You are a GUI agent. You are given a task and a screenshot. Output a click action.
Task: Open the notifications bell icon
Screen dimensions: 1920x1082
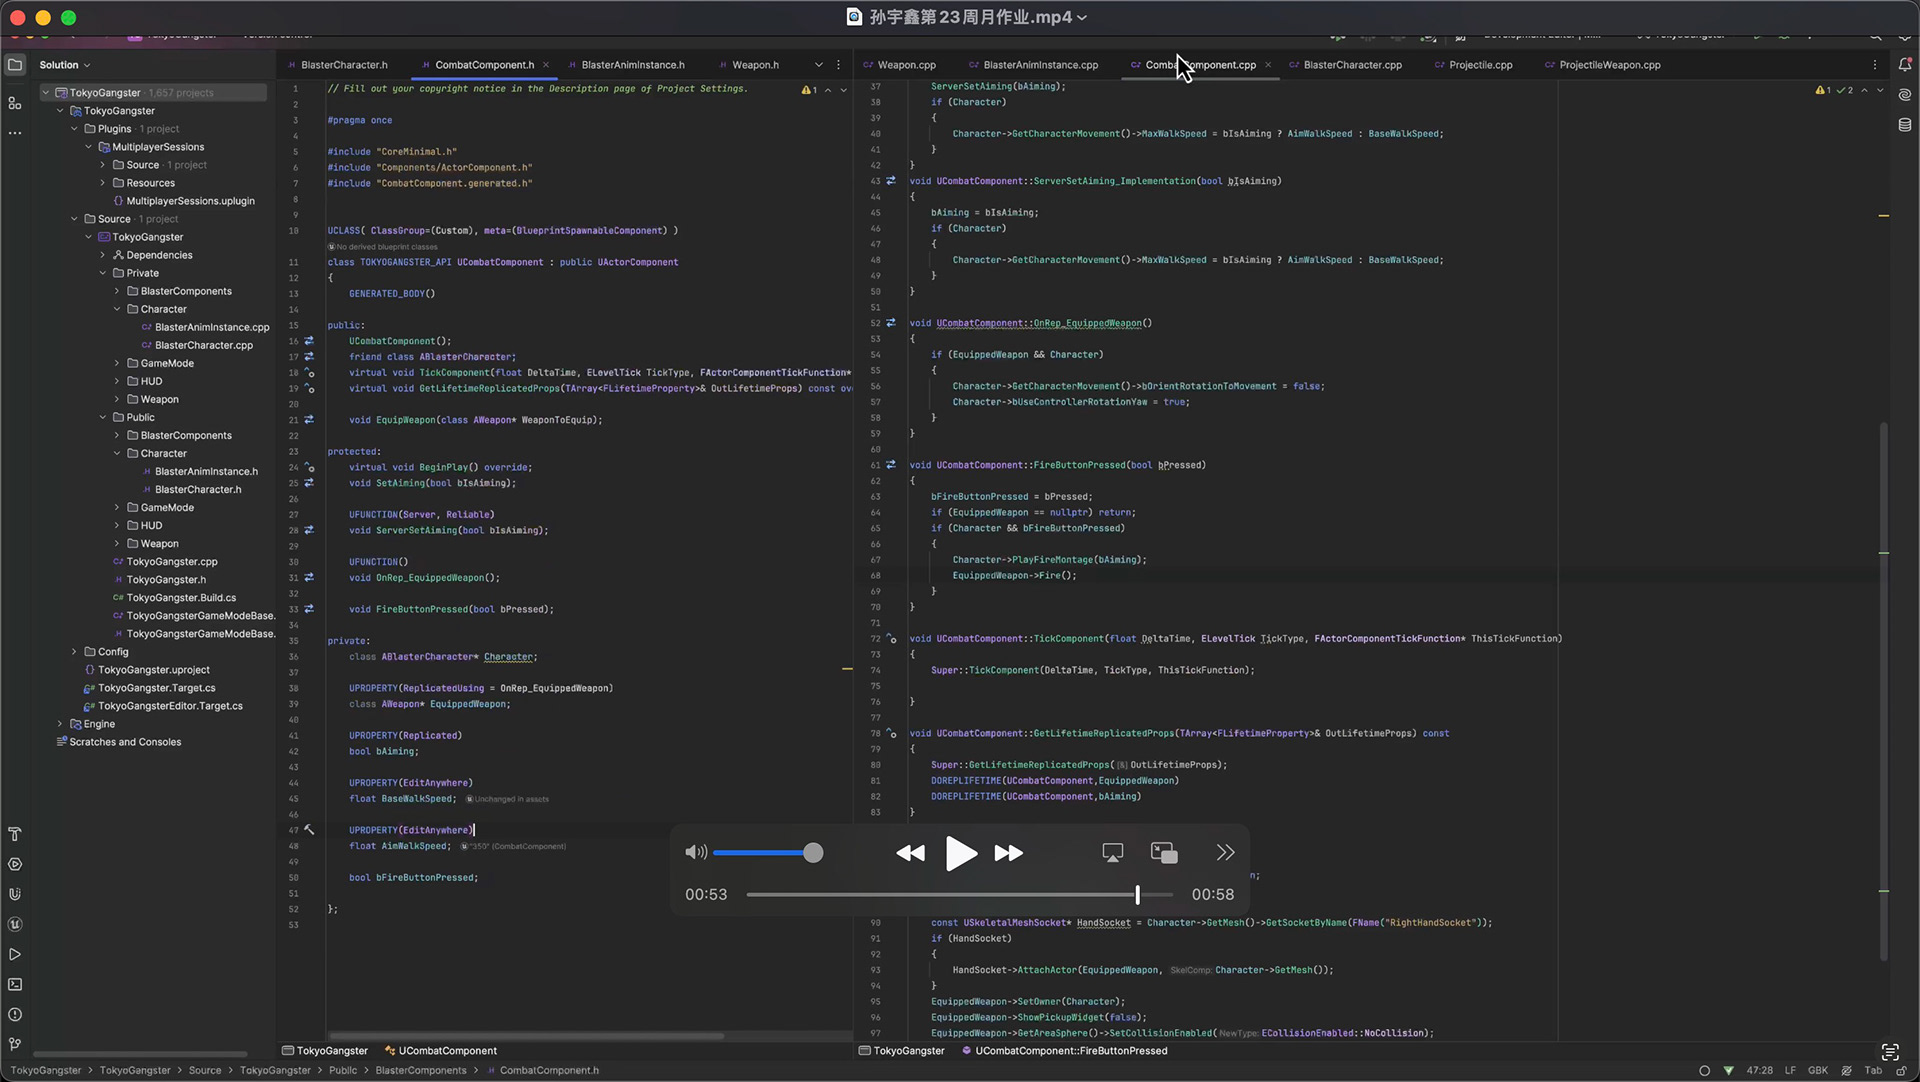(x=1904, y=65)
